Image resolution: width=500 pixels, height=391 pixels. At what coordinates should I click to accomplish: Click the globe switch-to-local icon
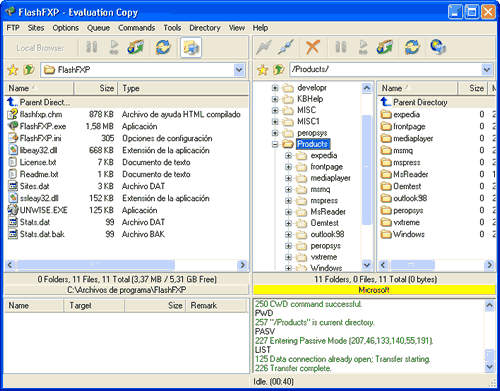click(x=438, y=47)
